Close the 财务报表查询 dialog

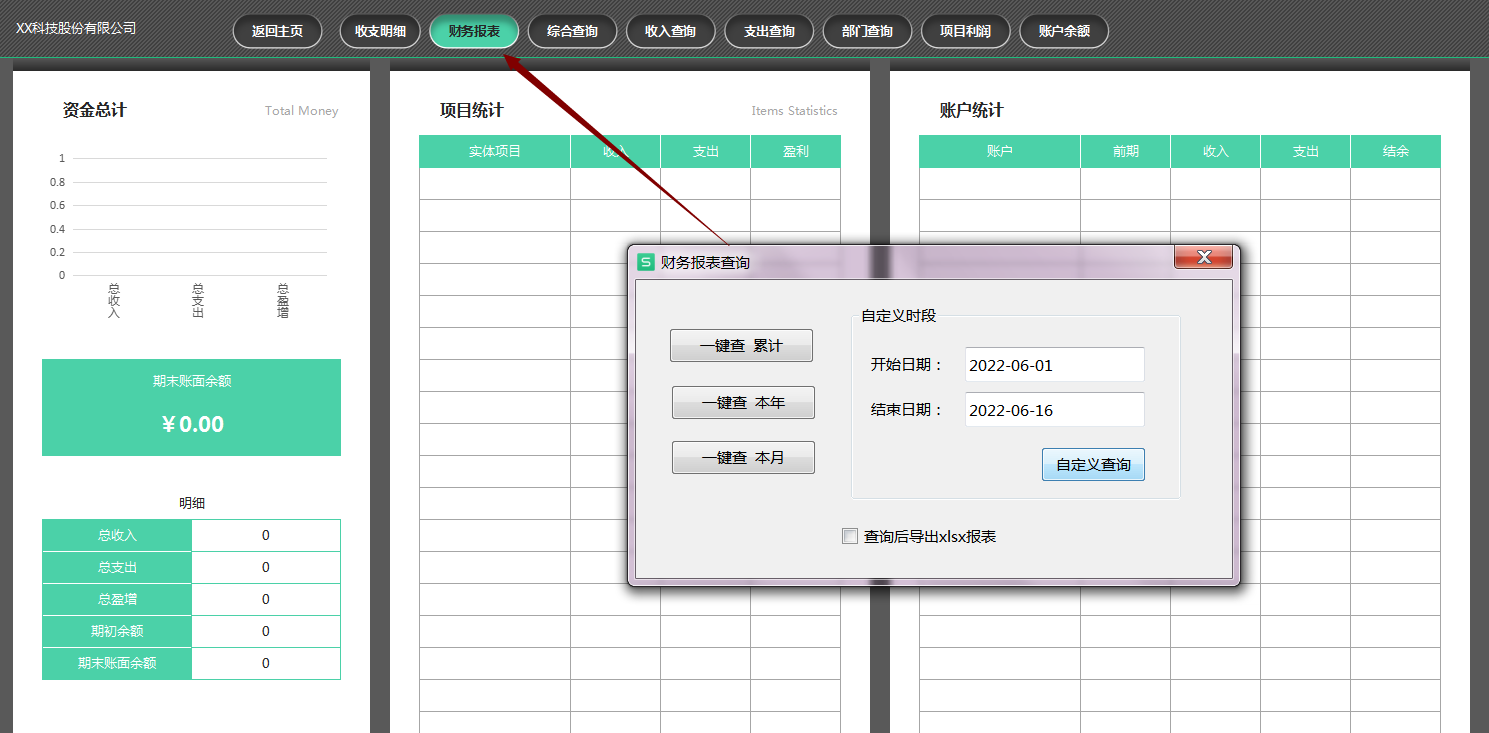tap(1203, 258)
